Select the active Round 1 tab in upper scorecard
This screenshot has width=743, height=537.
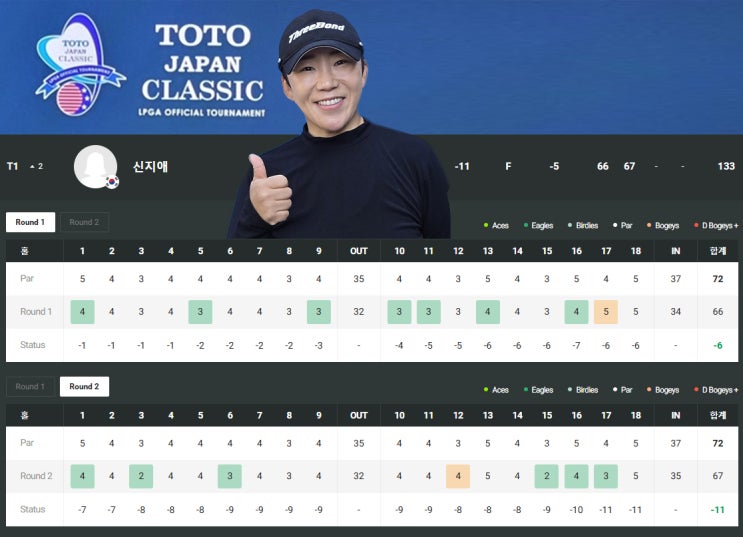click(30, 222)
